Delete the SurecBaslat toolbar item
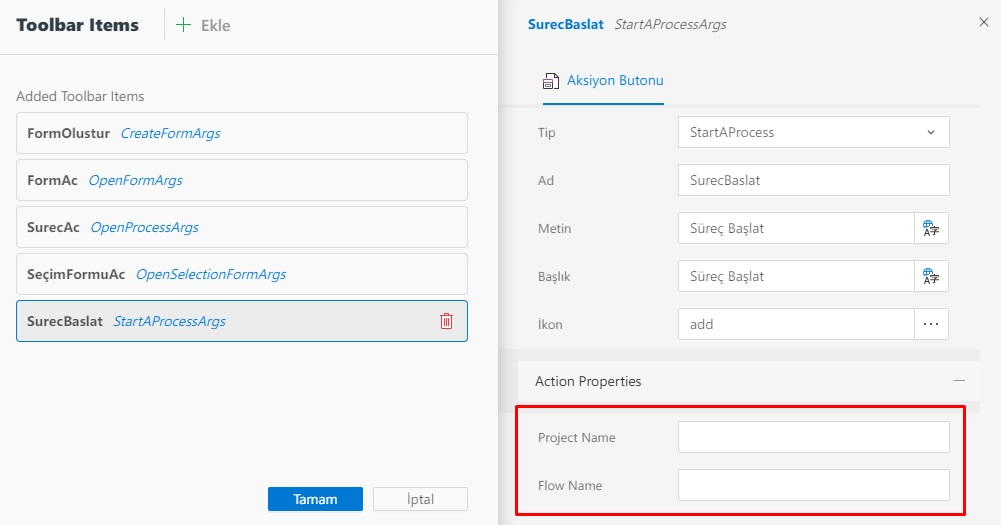 tap(446, 321)
